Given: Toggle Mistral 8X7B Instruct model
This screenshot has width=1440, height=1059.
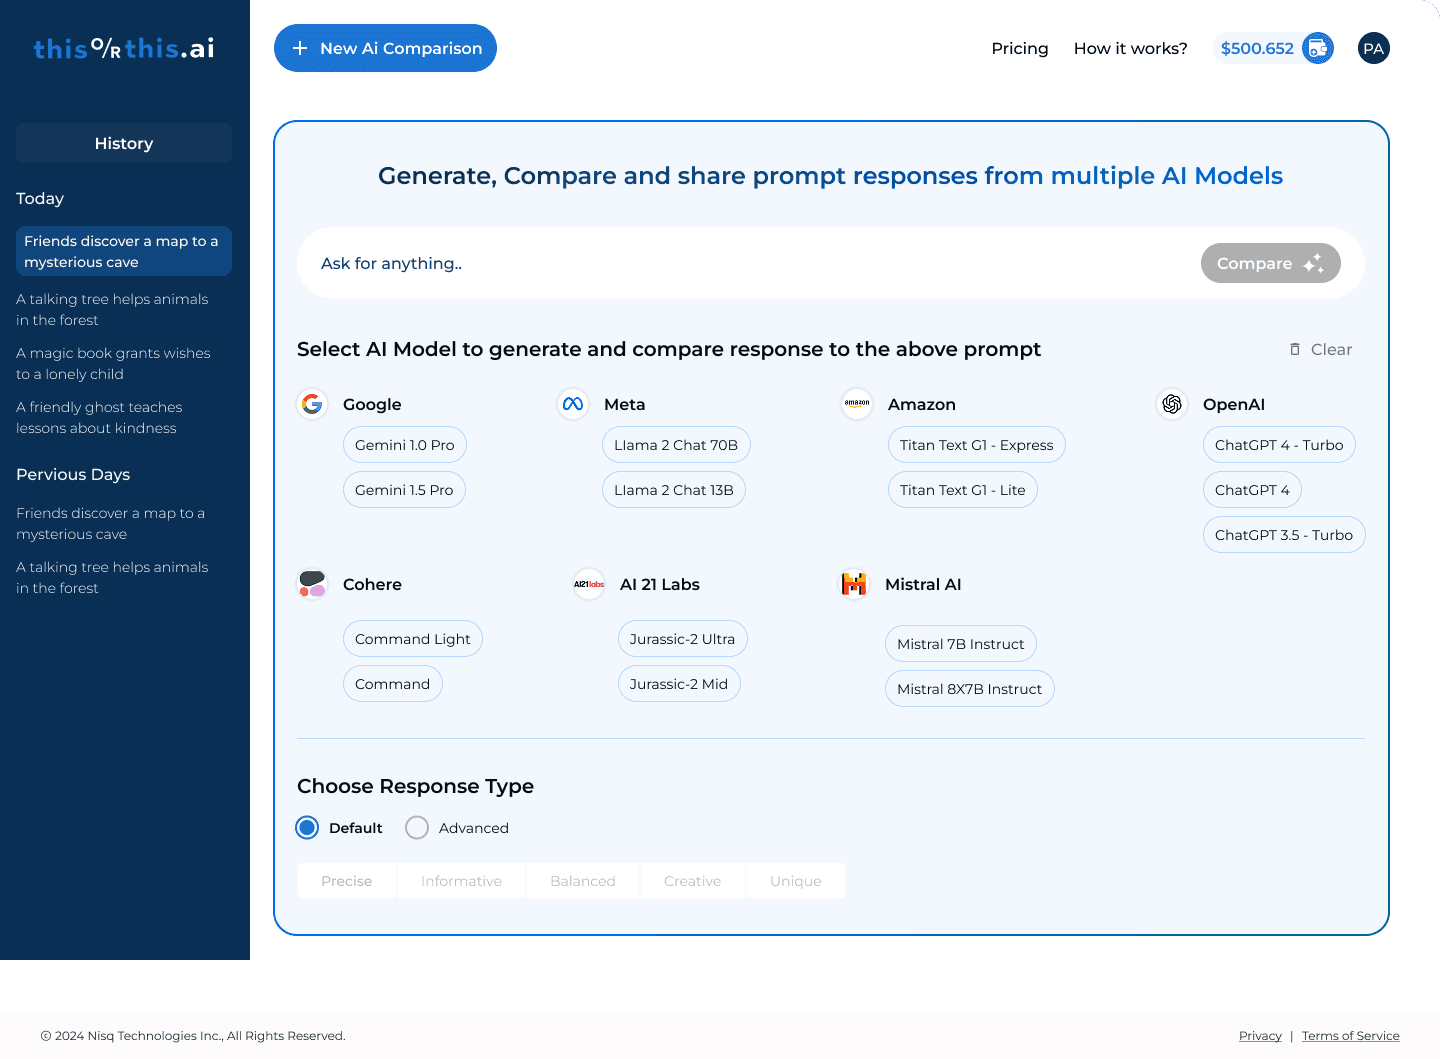Looking at the screenshot, I should tap(970, 689).
